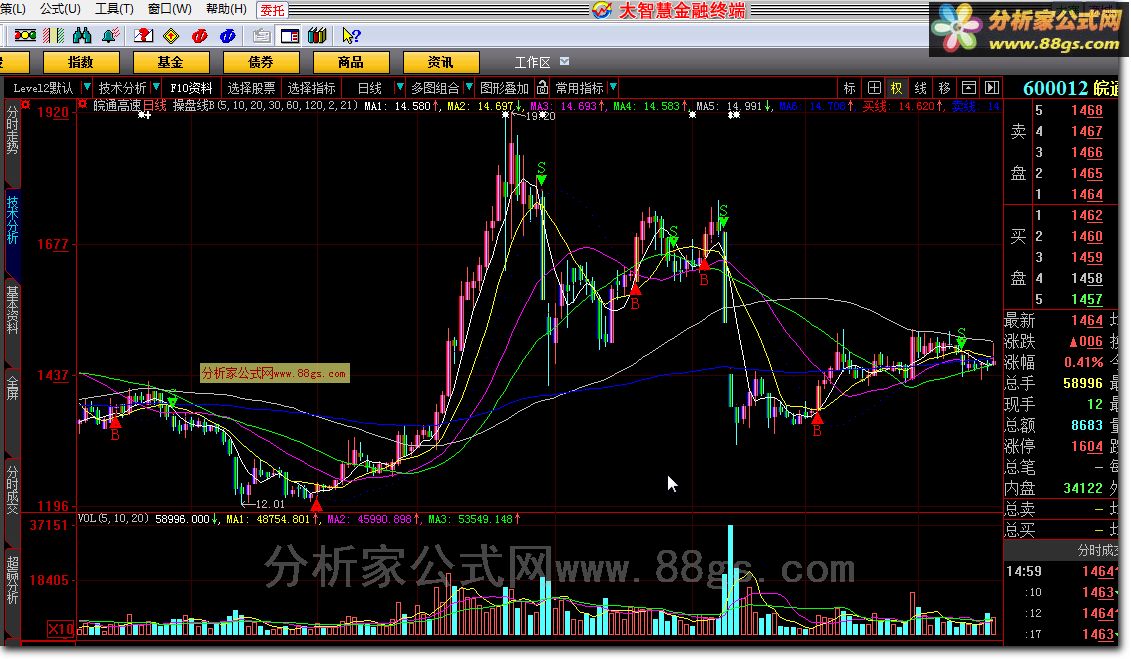The image size is (1131, 659).
Task: Expand the Level2默认 dropdown arrow
Action: (87, 87)
